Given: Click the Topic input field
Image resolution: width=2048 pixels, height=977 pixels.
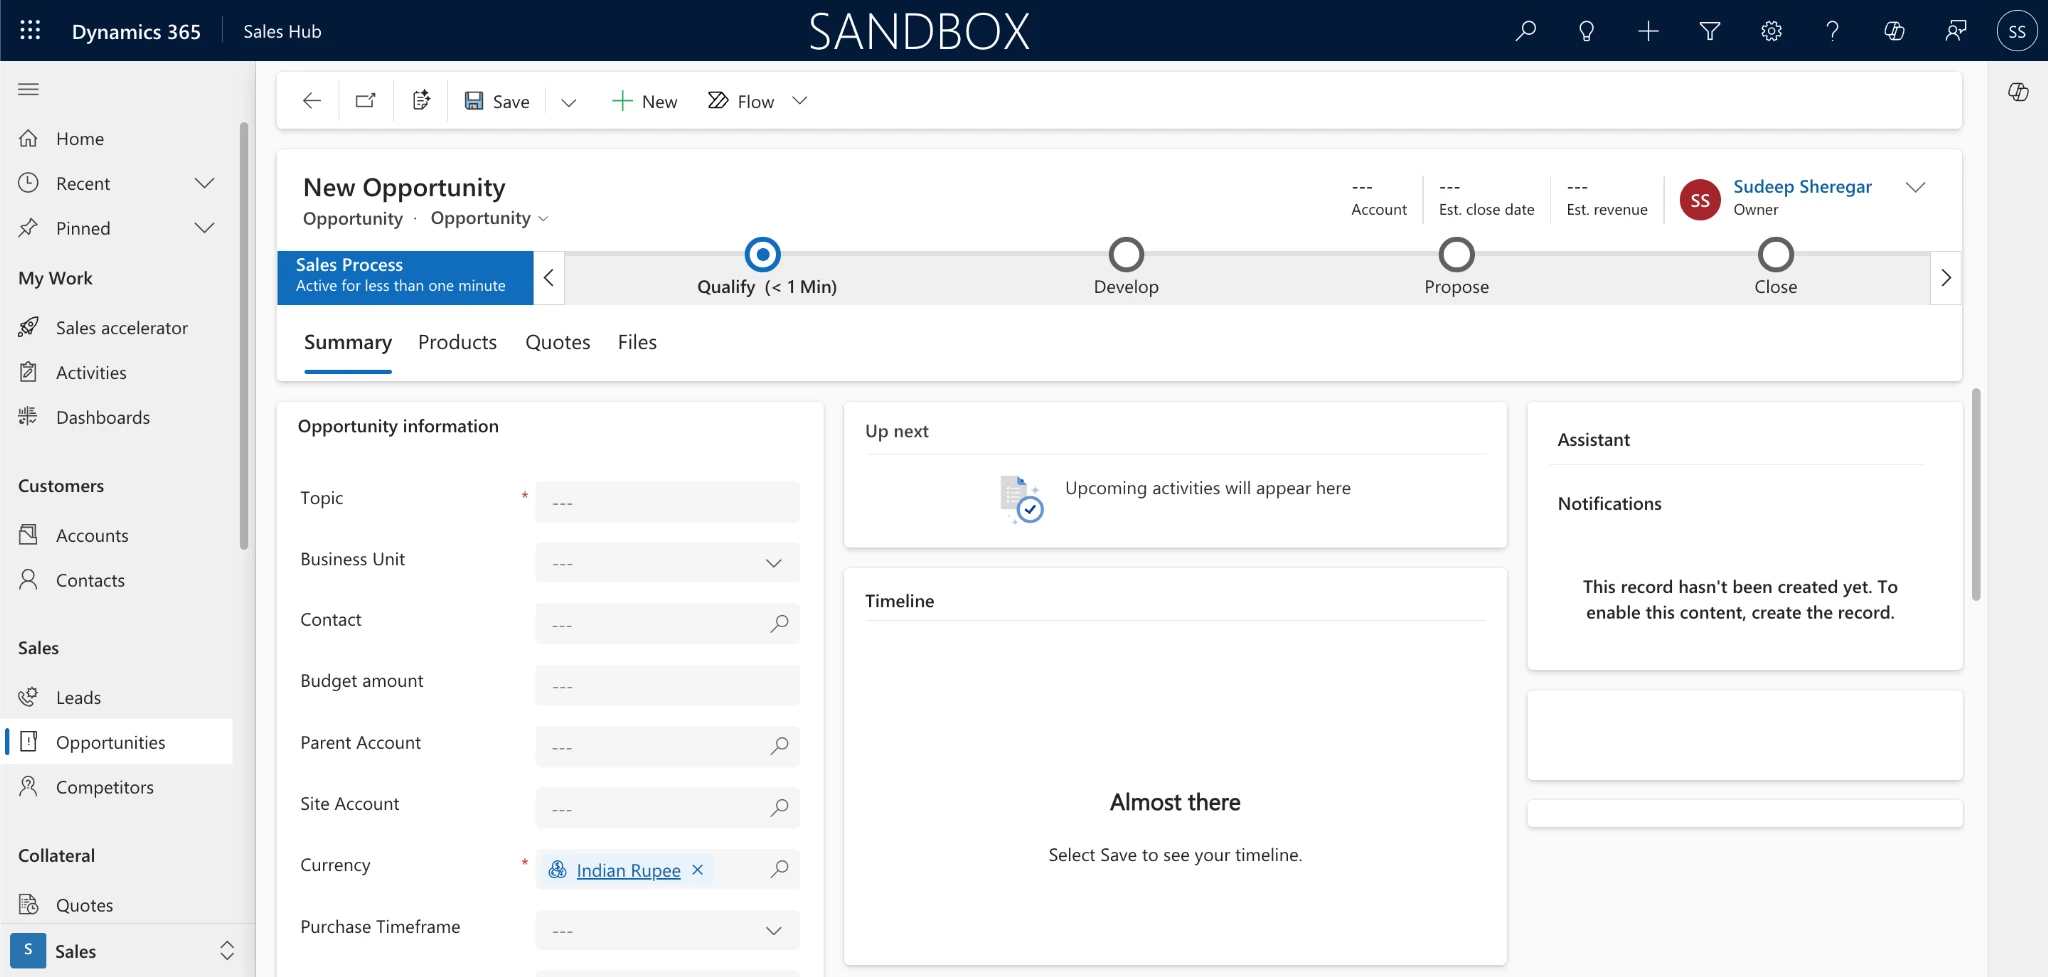Looking at the screenshot, I should point(667,502).
